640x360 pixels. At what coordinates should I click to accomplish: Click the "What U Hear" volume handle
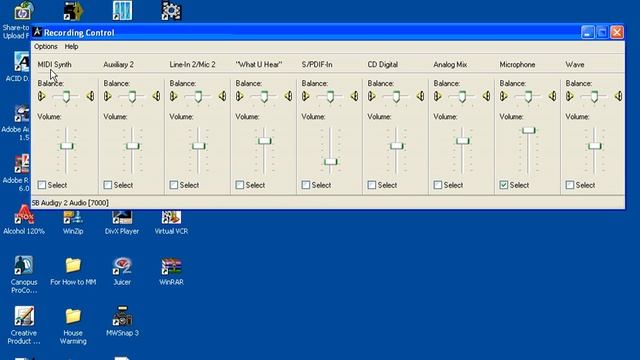[x=264, y=141]
